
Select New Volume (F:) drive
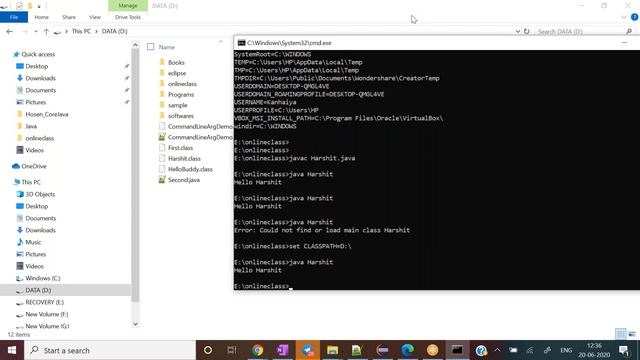47,314
